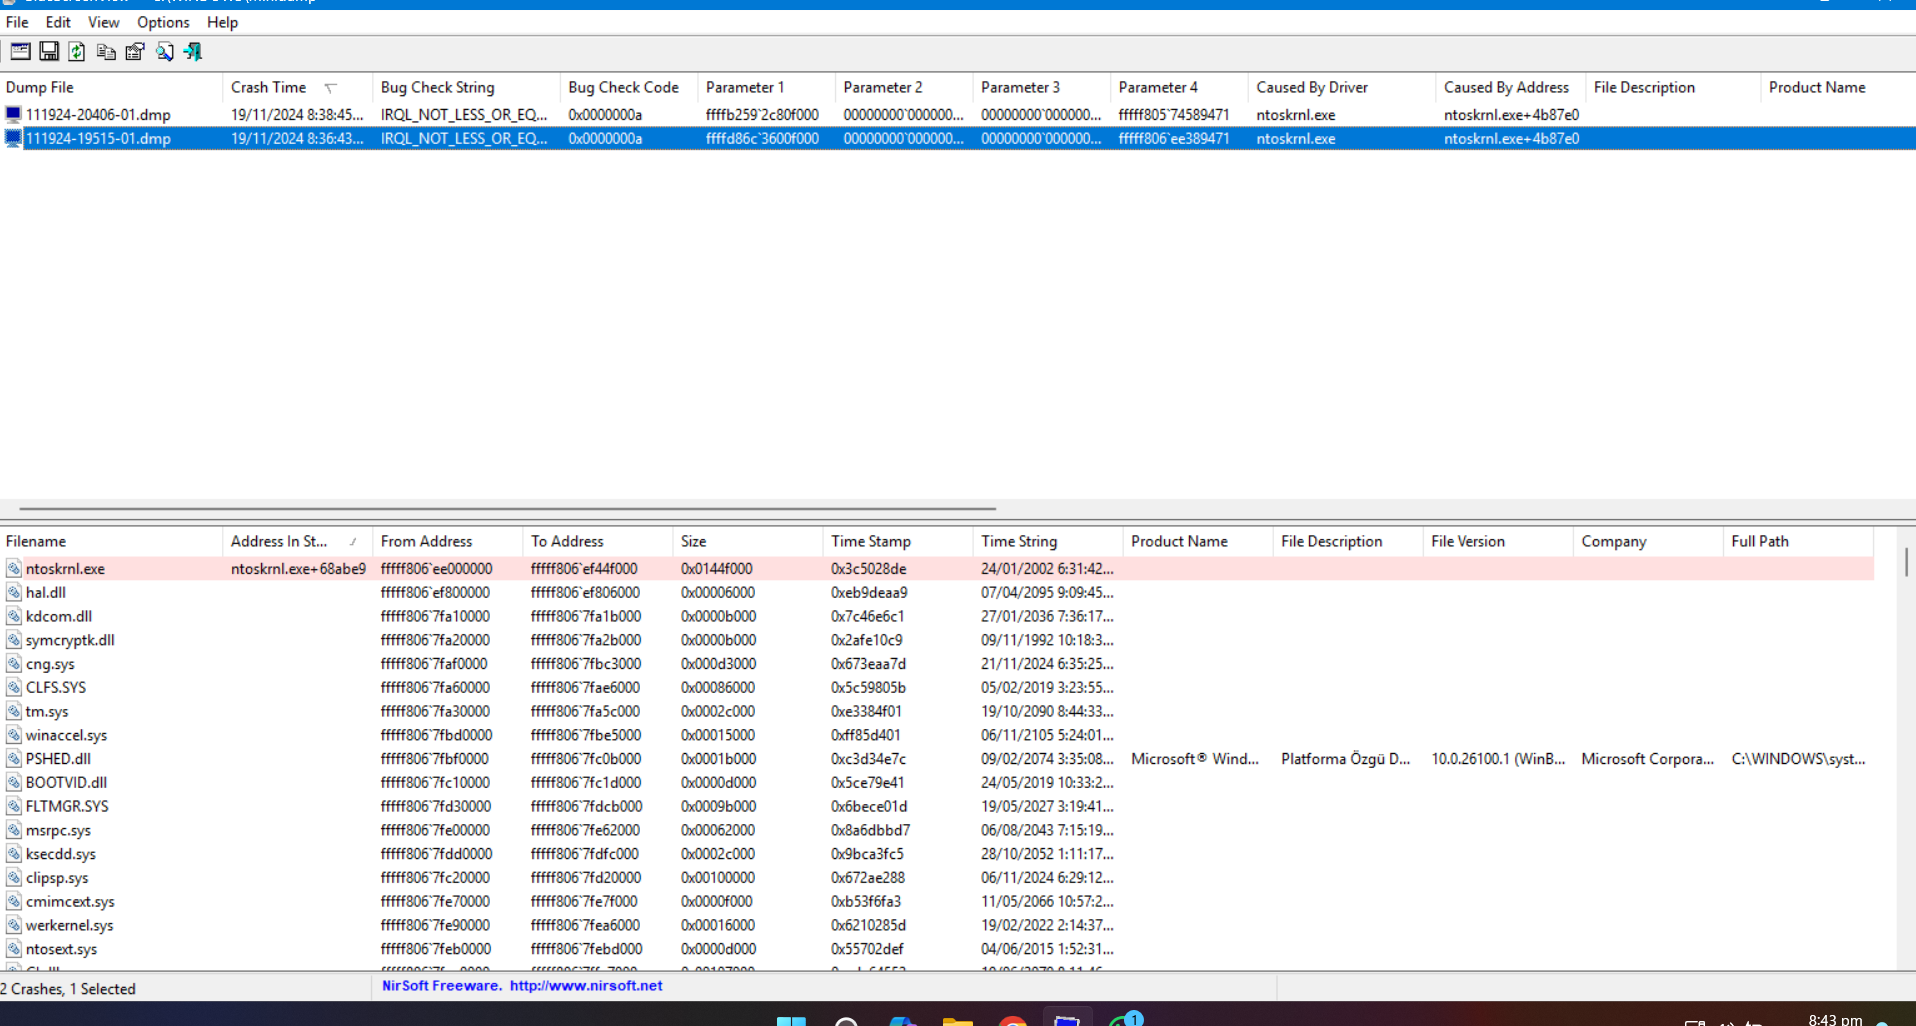Open the File menu

tap(17, 22)
